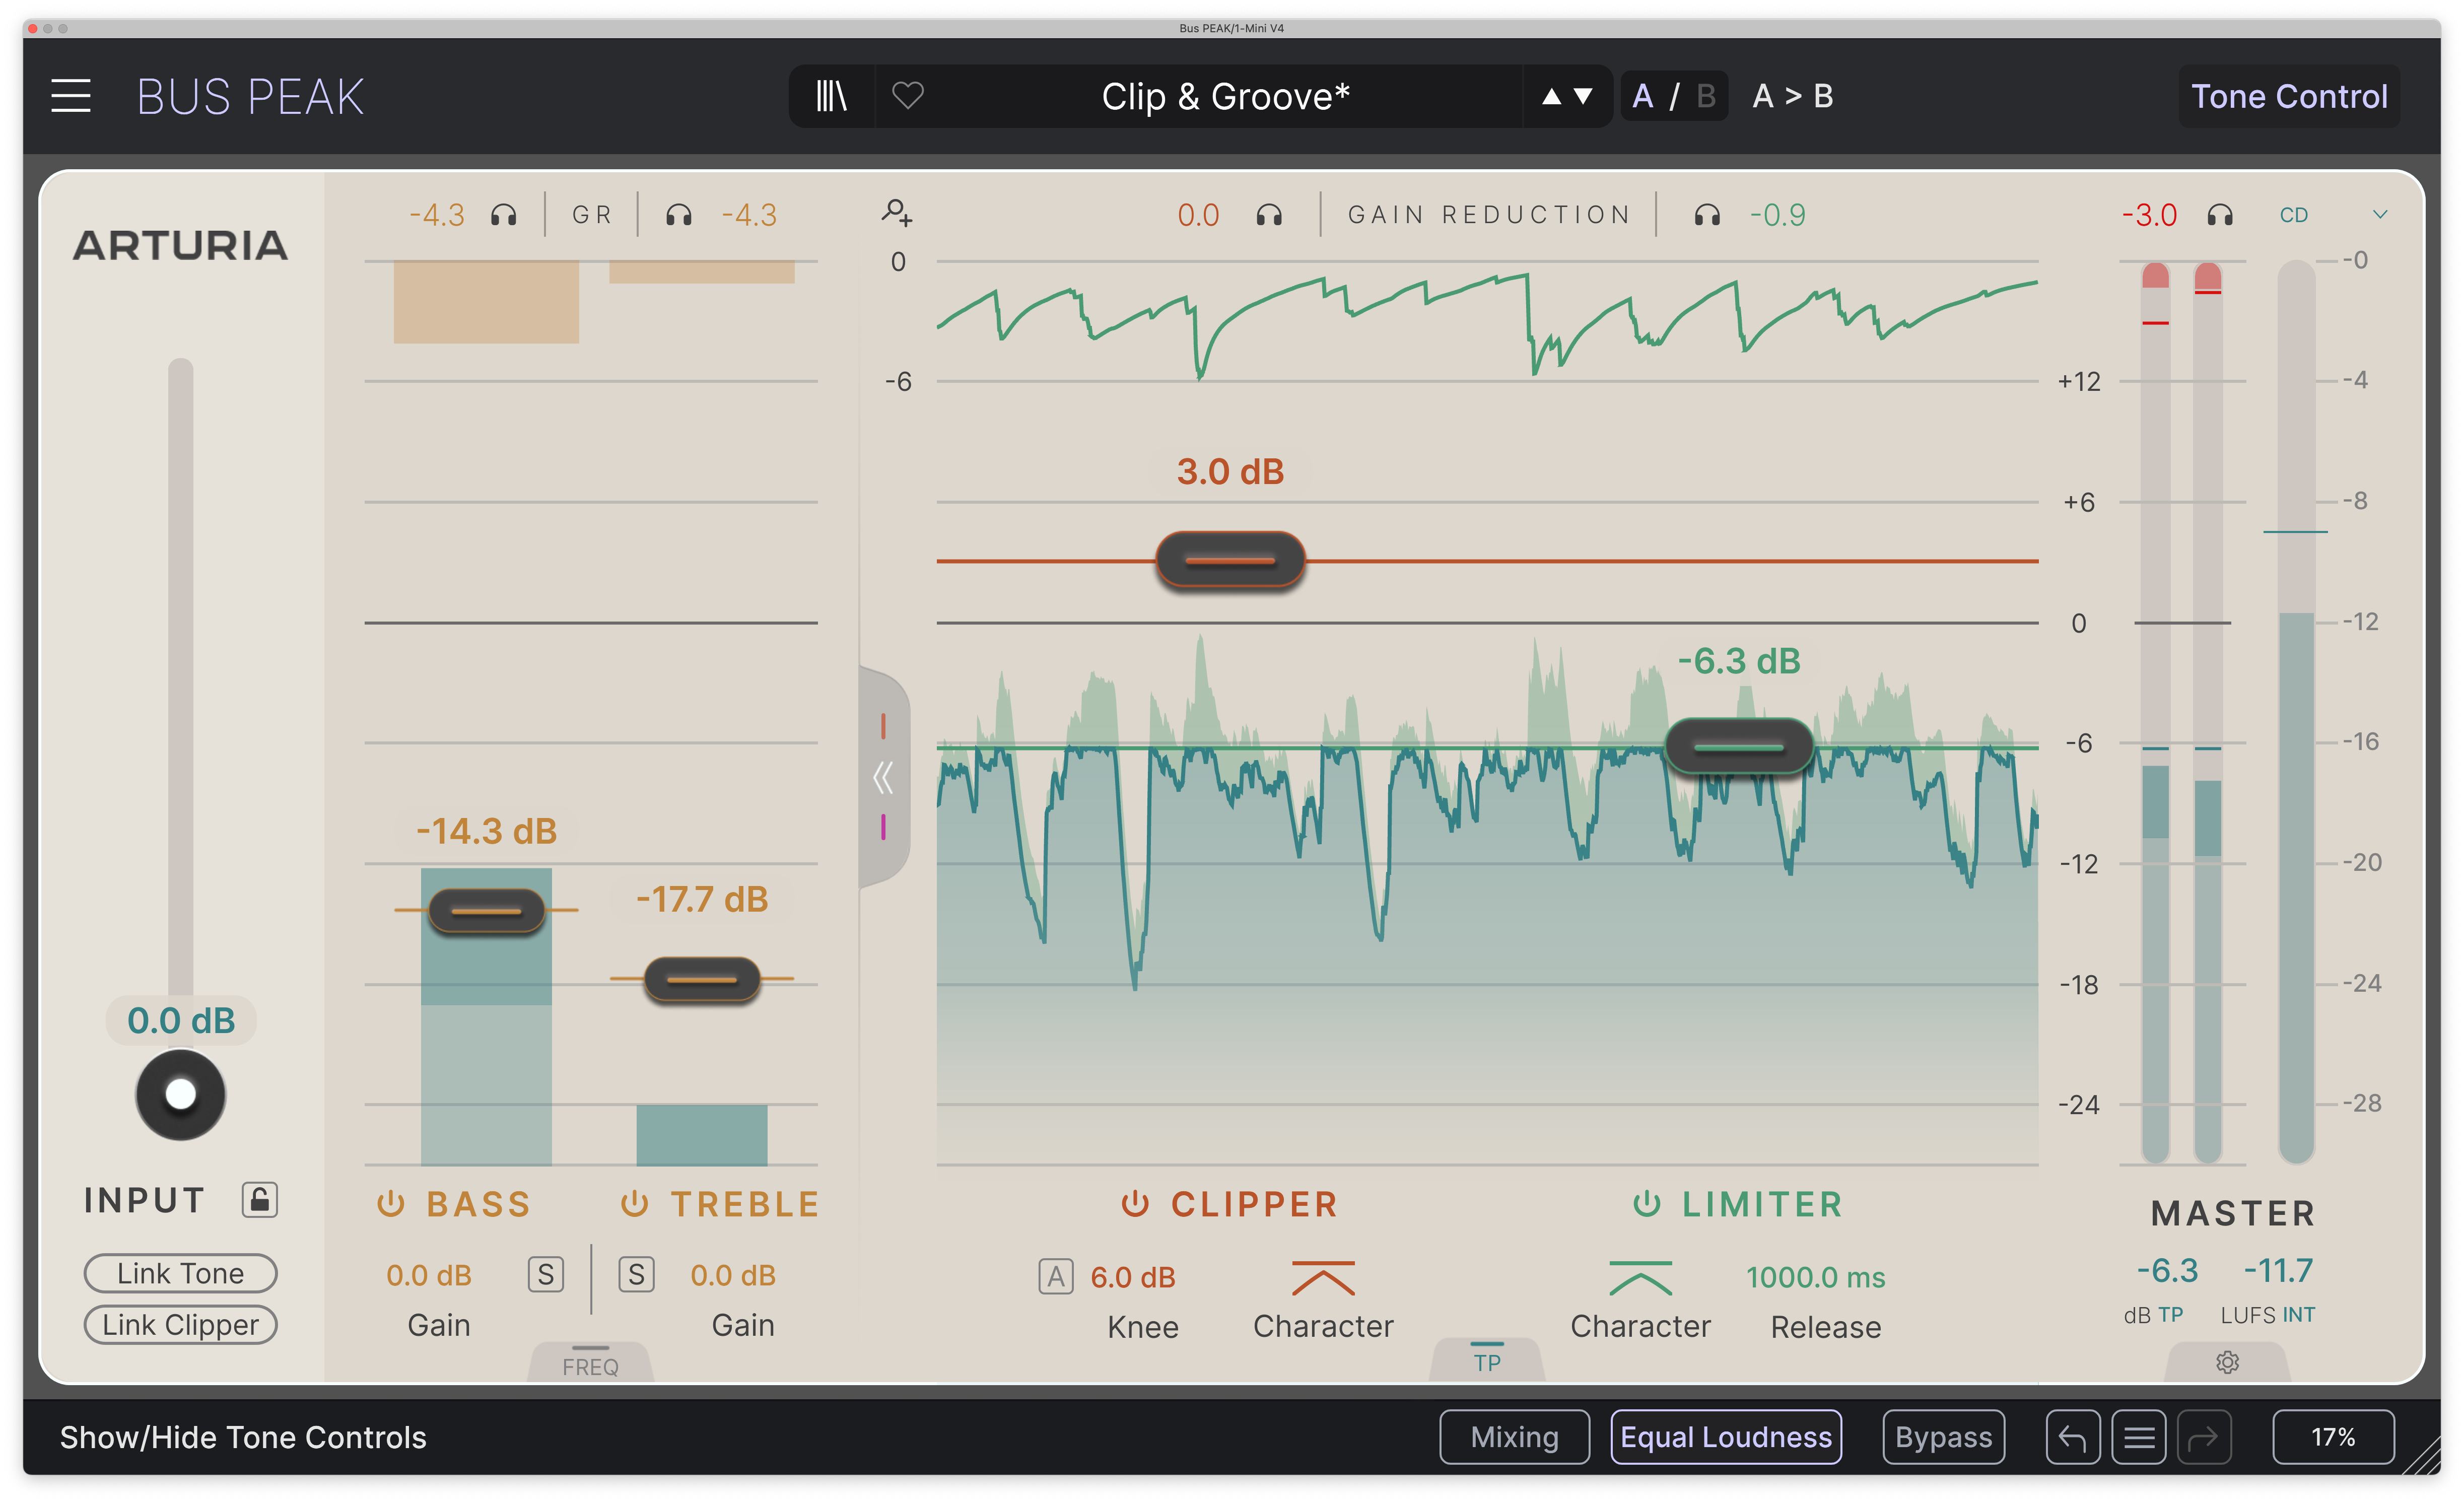This screenshot has height=1502, width=2464.
Task: Click treble gain value 0.0 dB
Action: pyautogui.click(x=733, y=1275)
